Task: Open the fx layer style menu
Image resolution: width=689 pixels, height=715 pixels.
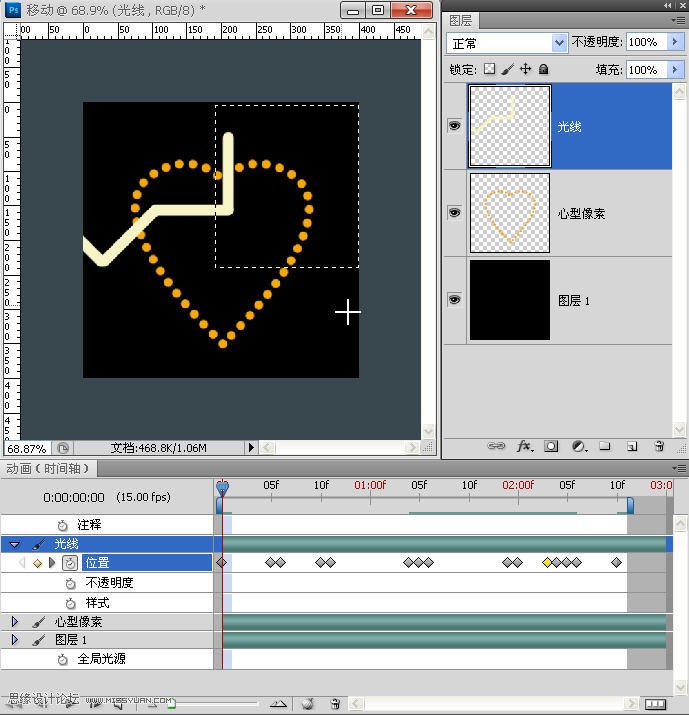Action: click(525, 446)
